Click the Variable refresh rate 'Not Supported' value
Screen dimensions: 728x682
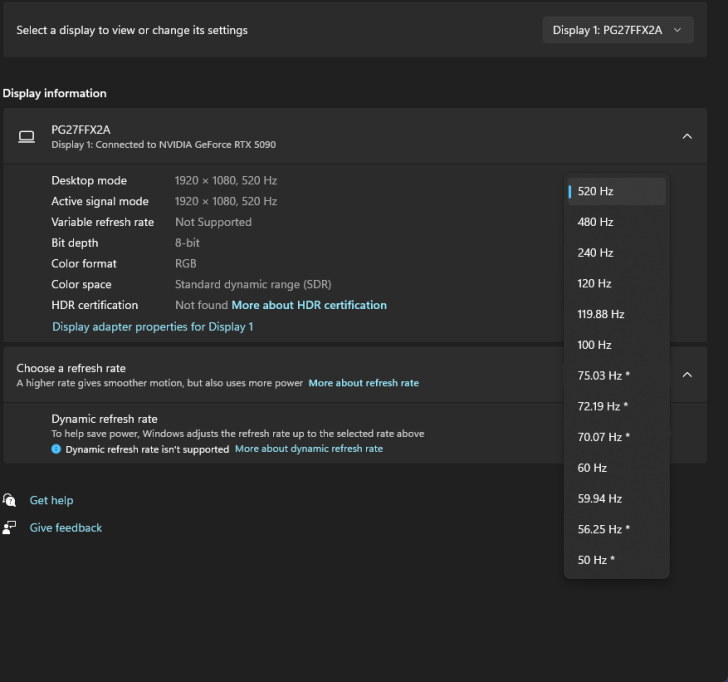click(x=213, y=222)
